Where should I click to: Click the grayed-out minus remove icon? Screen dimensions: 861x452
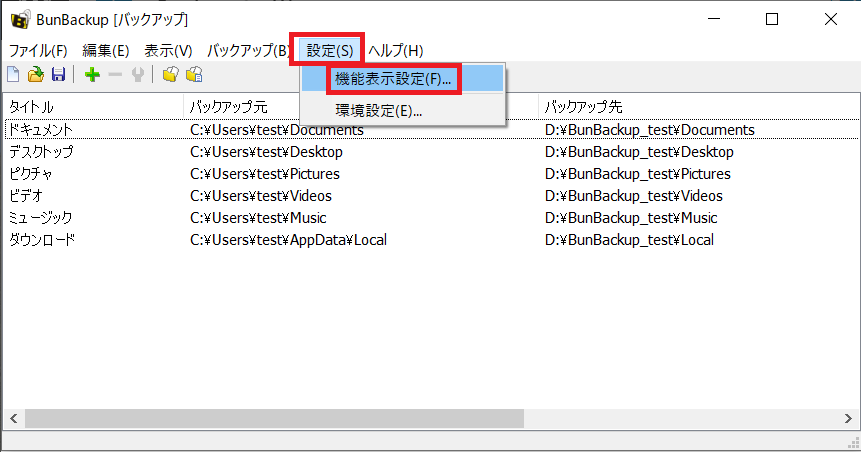[115, 75]
